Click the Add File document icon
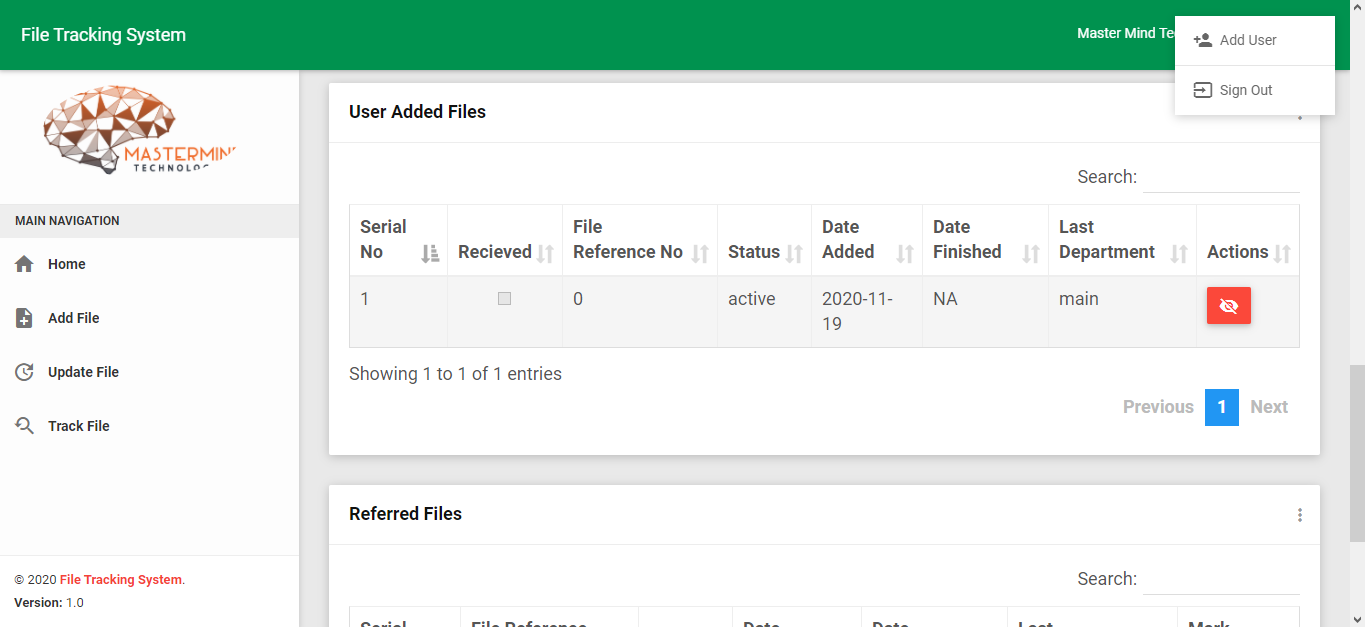 [x=25, y=318]
